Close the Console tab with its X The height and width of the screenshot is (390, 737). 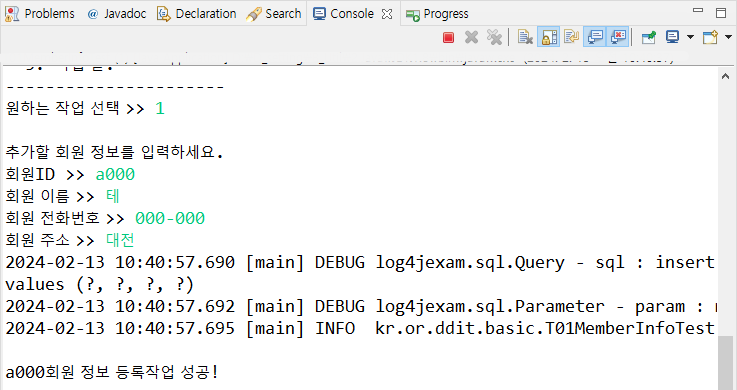(387, 14)
